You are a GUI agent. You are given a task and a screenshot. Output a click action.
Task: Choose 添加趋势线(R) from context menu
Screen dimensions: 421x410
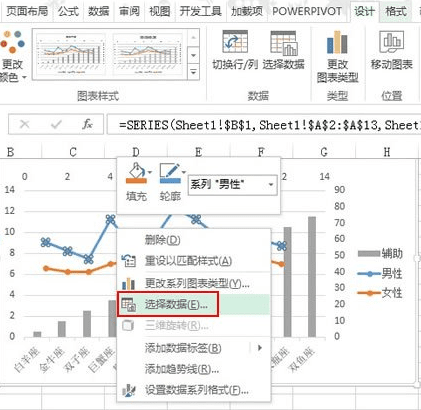(x=194, y=369)
